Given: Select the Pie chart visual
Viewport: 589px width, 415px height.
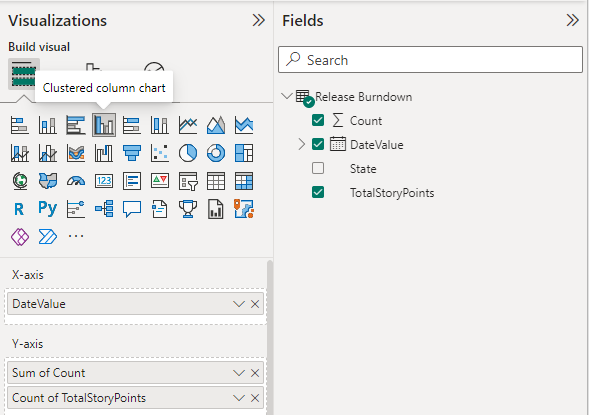Looking at the screenshot, I should click(188, 153).
